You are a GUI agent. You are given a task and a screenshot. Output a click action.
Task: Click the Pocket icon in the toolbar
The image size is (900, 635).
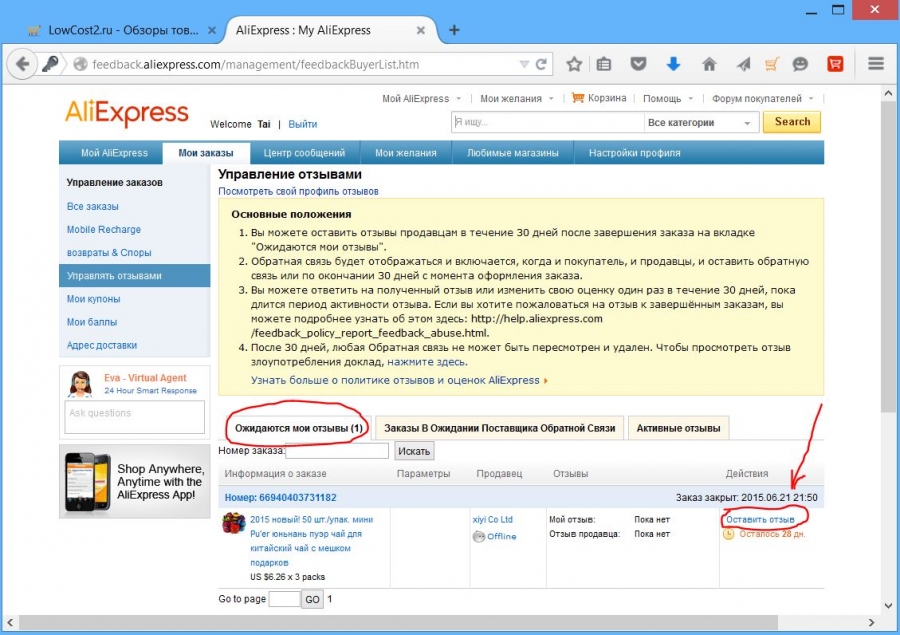coord(638,64)
